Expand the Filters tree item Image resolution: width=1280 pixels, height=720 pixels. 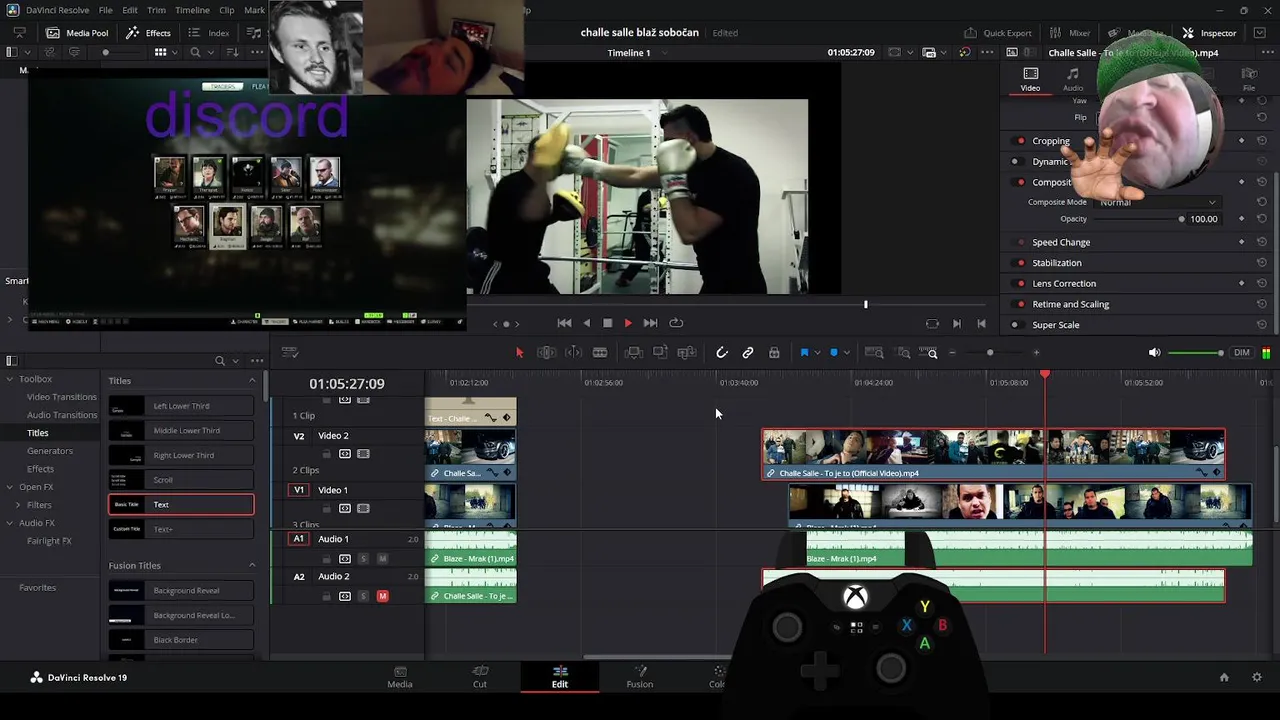click(x=18, y=505)
